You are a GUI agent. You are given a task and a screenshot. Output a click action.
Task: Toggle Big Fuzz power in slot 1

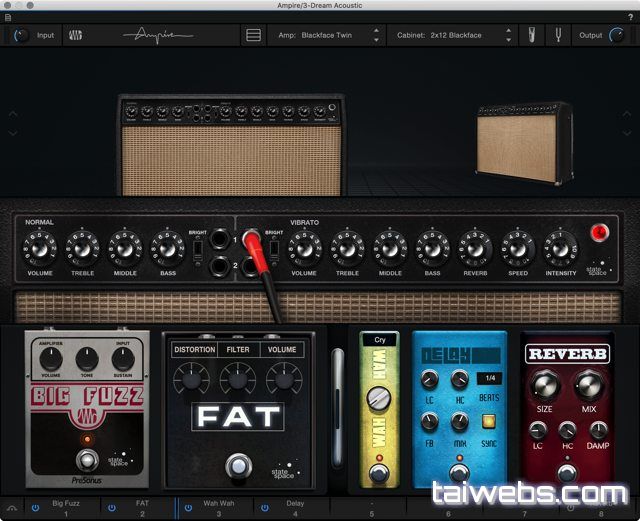(x=35, y=507)
